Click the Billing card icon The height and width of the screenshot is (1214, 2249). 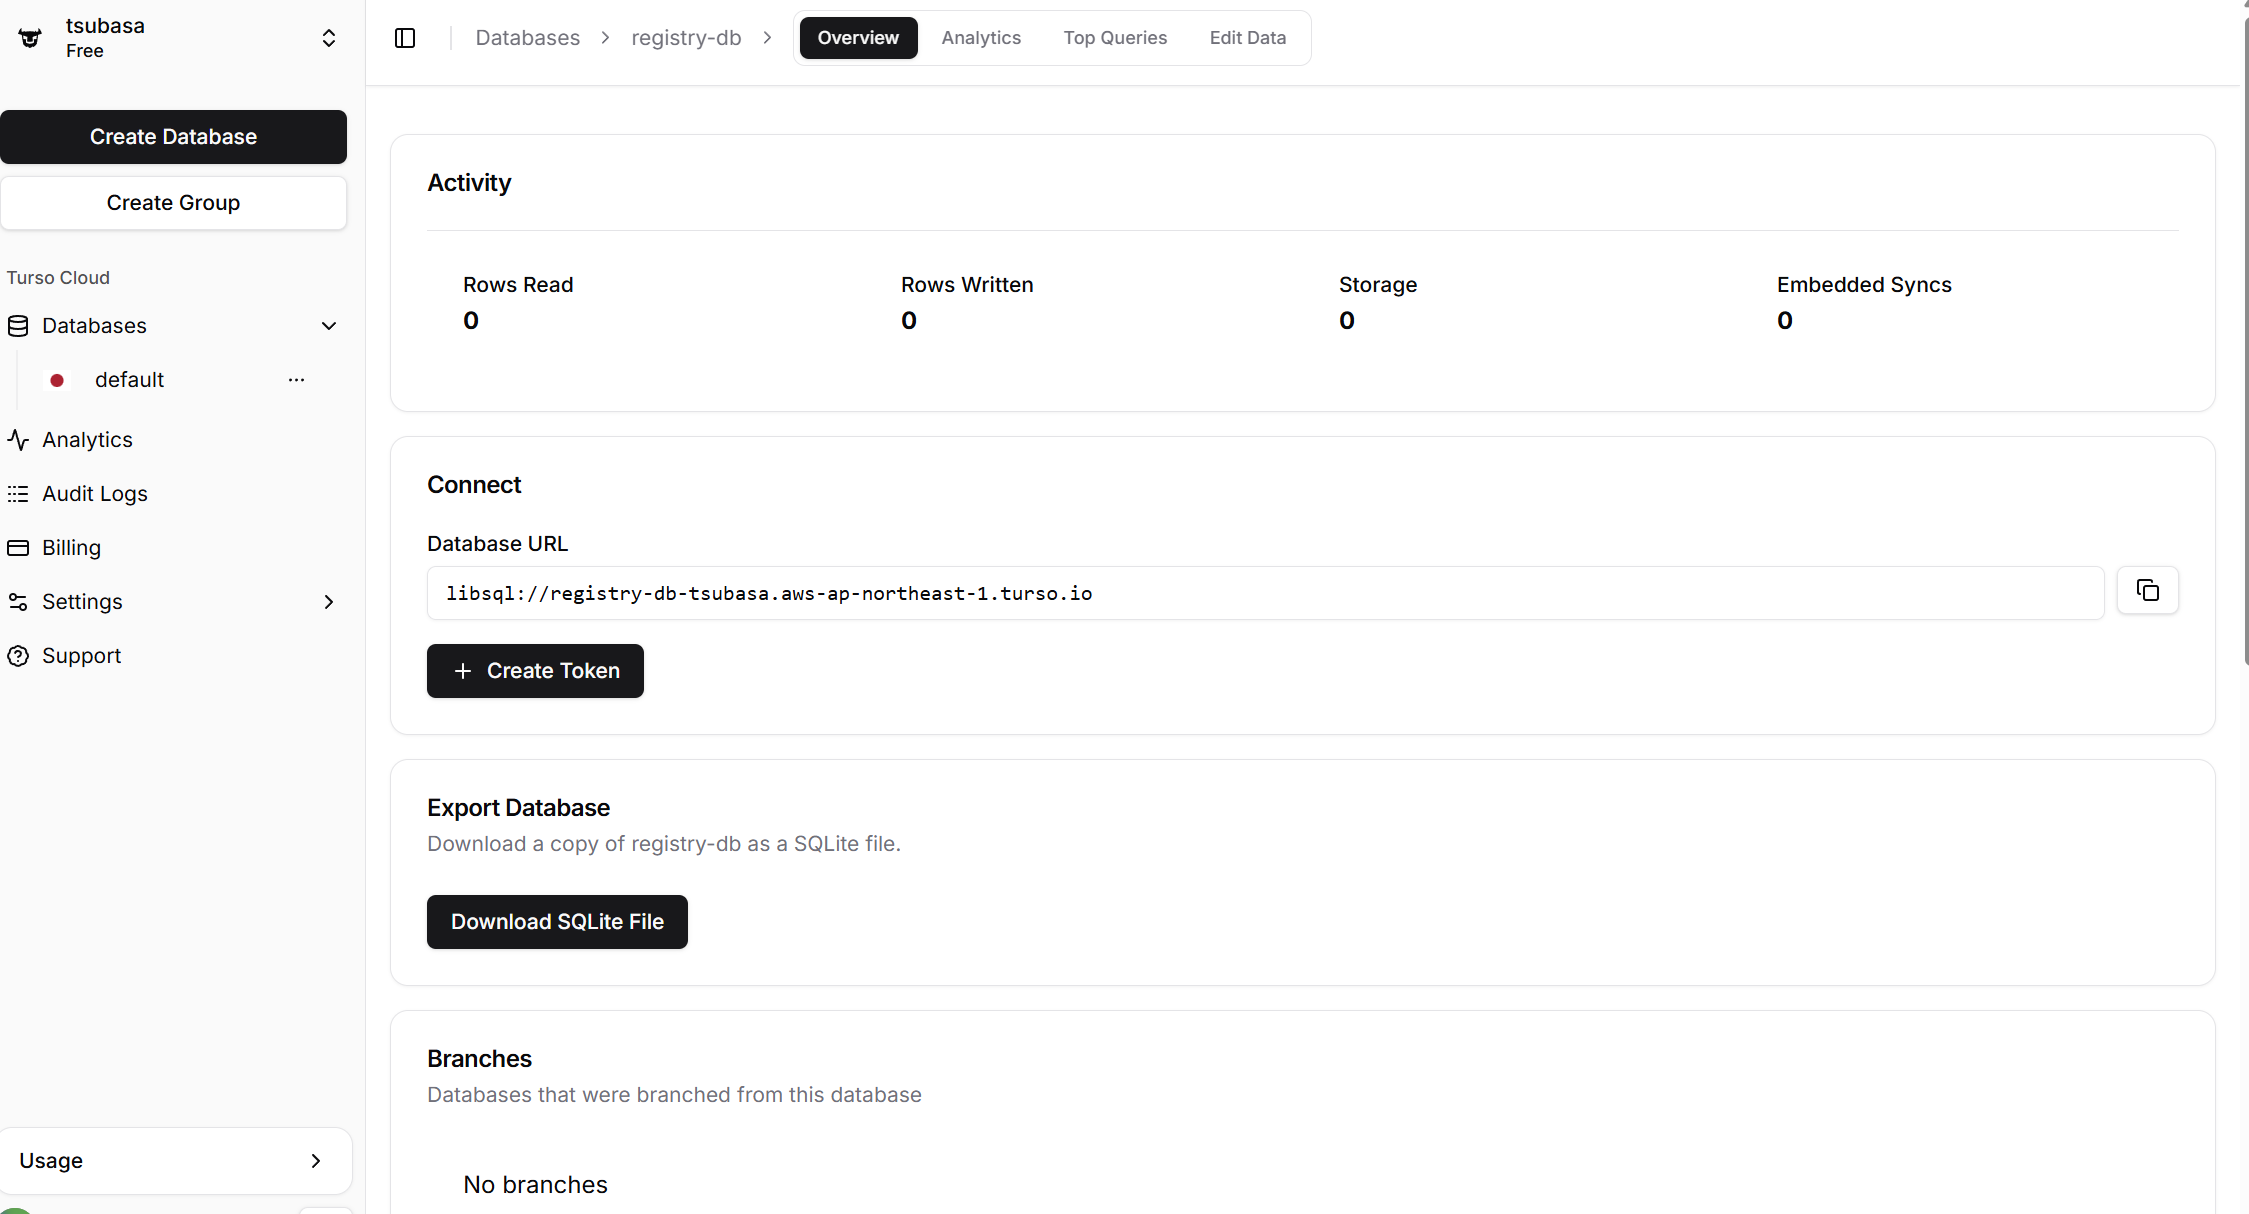point(18,548)
